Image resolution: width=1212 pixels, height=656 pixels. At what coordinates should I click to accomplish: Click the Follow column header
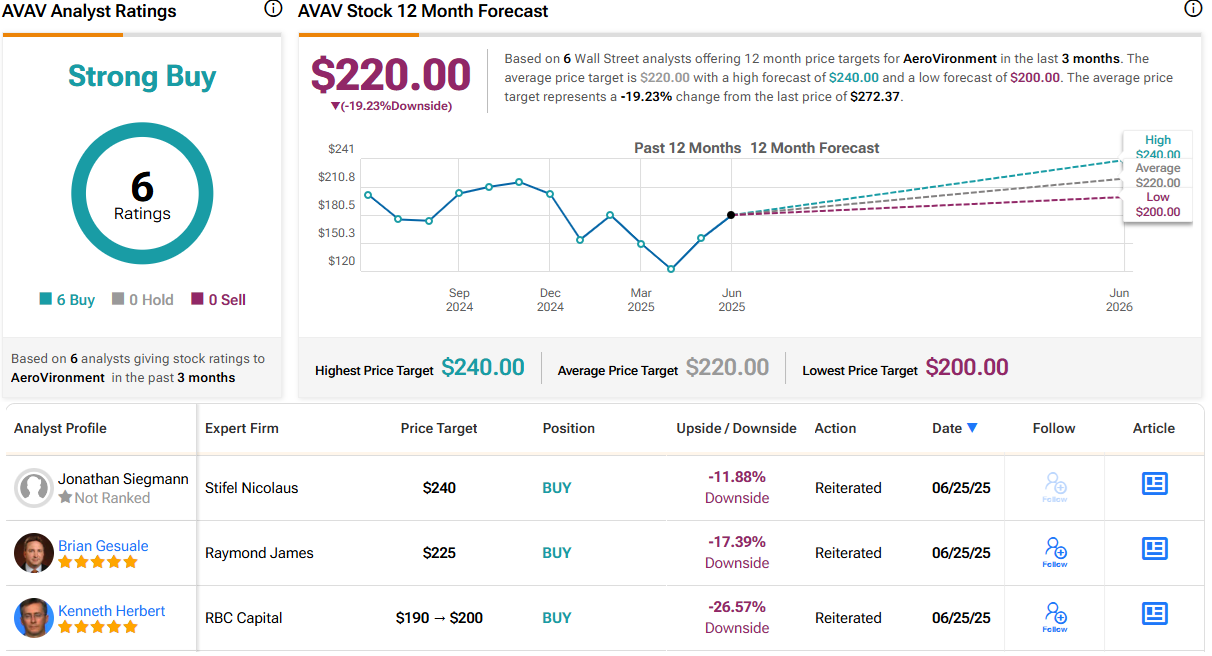(x=1054, y=428)
